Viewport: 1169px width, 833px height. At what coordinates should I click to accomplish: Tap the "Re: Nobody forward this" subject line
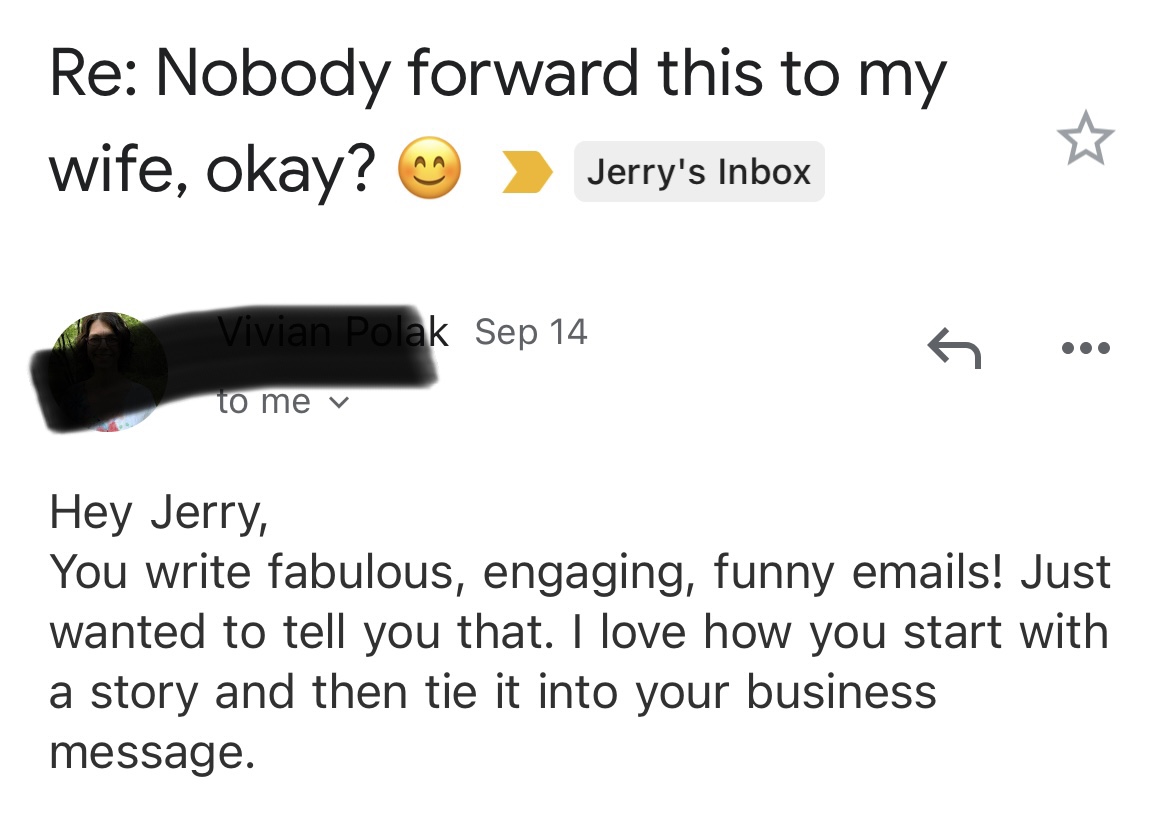497,75
